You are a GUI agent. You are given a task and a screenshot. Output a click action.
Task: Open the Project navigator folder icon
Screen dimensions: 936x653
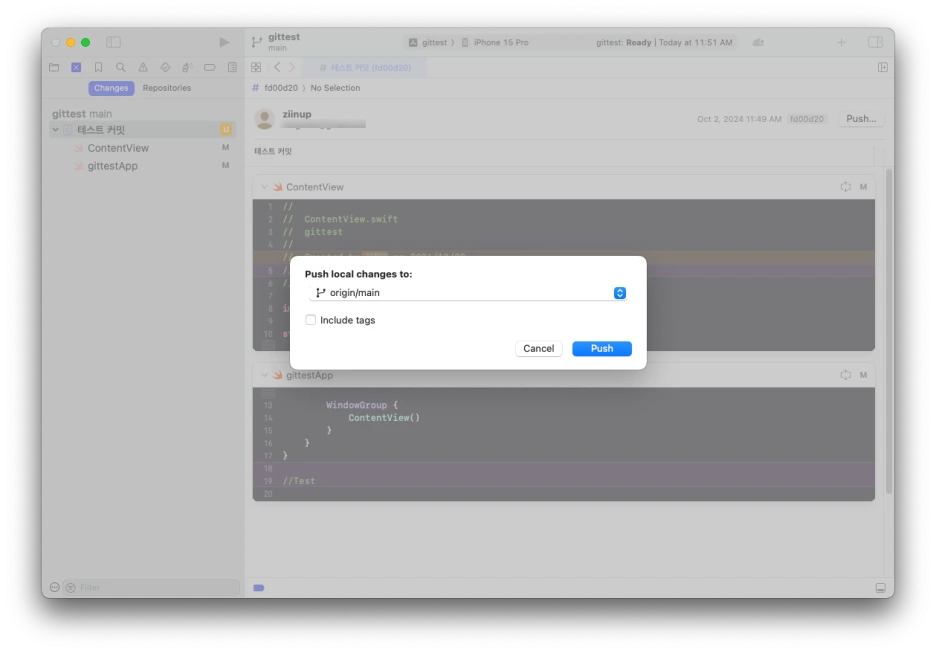point(54,67)
